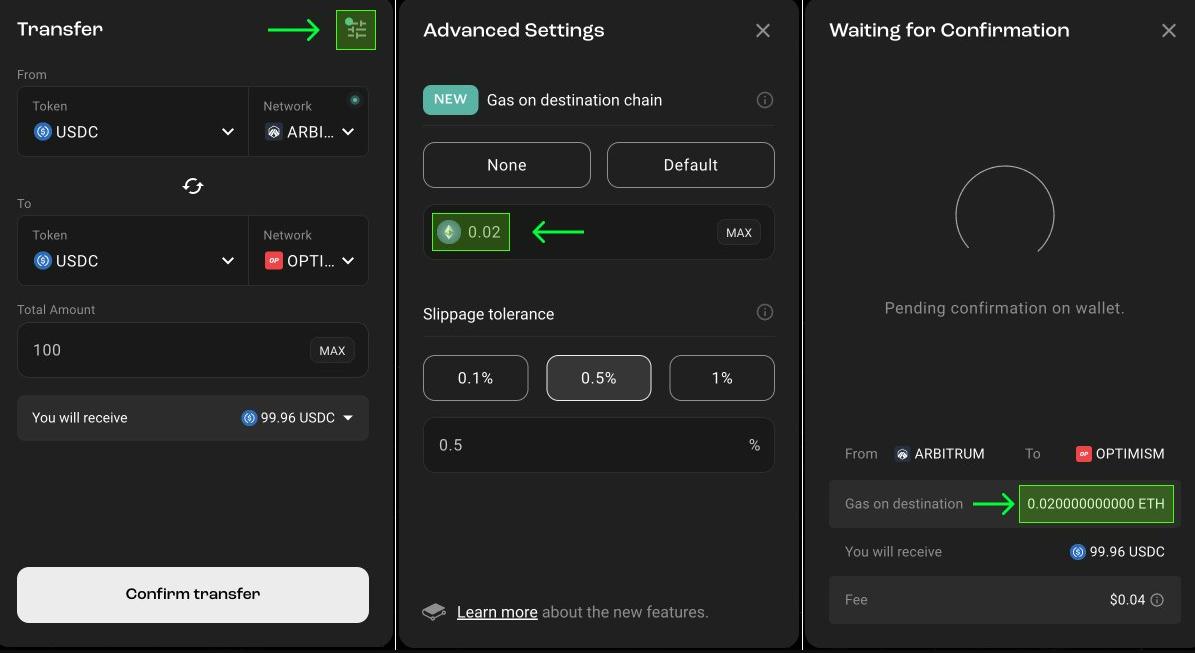Open the From network Arbitrum dropdown
The height and width of the screenshot is (653, 1195).
coord(309,132)
